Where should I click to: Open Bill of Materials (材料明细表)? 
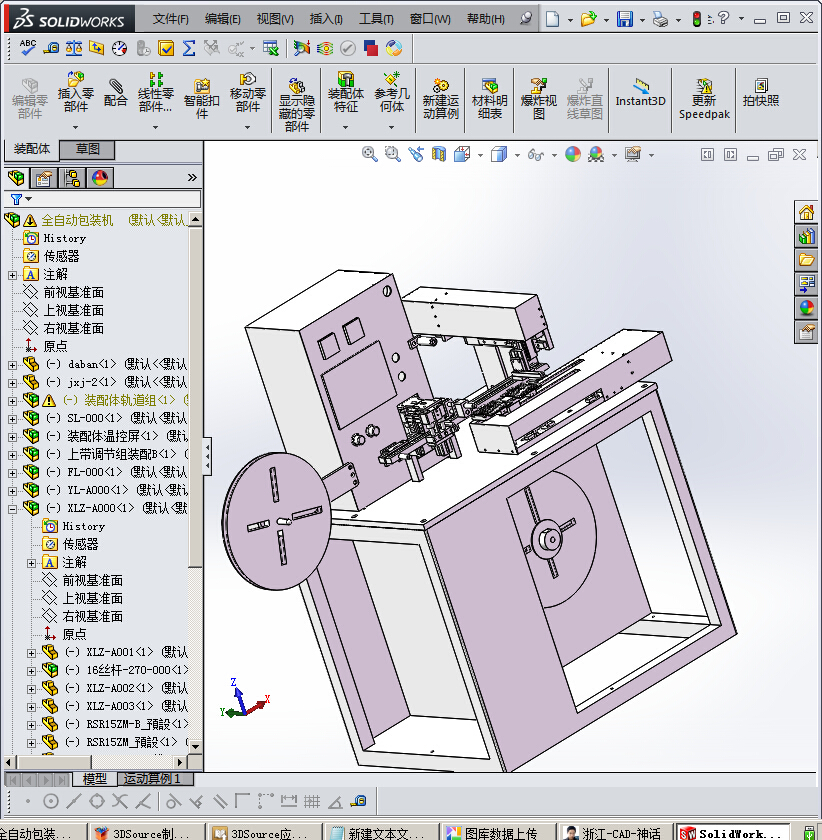[x=489, y=99]
